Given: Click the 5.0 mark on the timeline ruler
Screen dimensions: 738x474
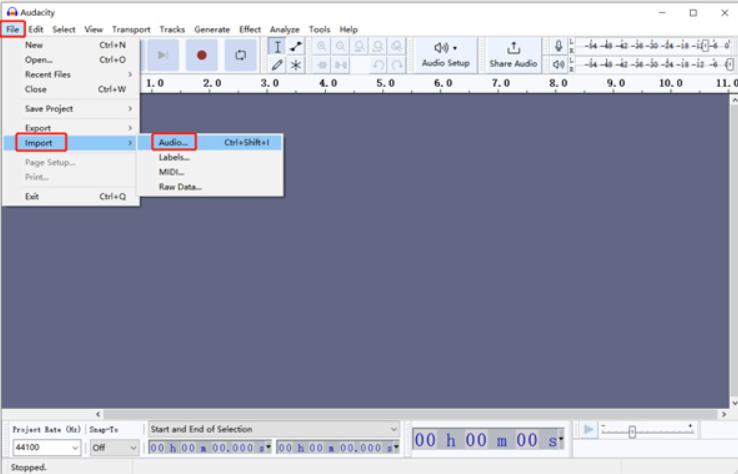Looking at the screenshot, I should (x=385, y=83).
